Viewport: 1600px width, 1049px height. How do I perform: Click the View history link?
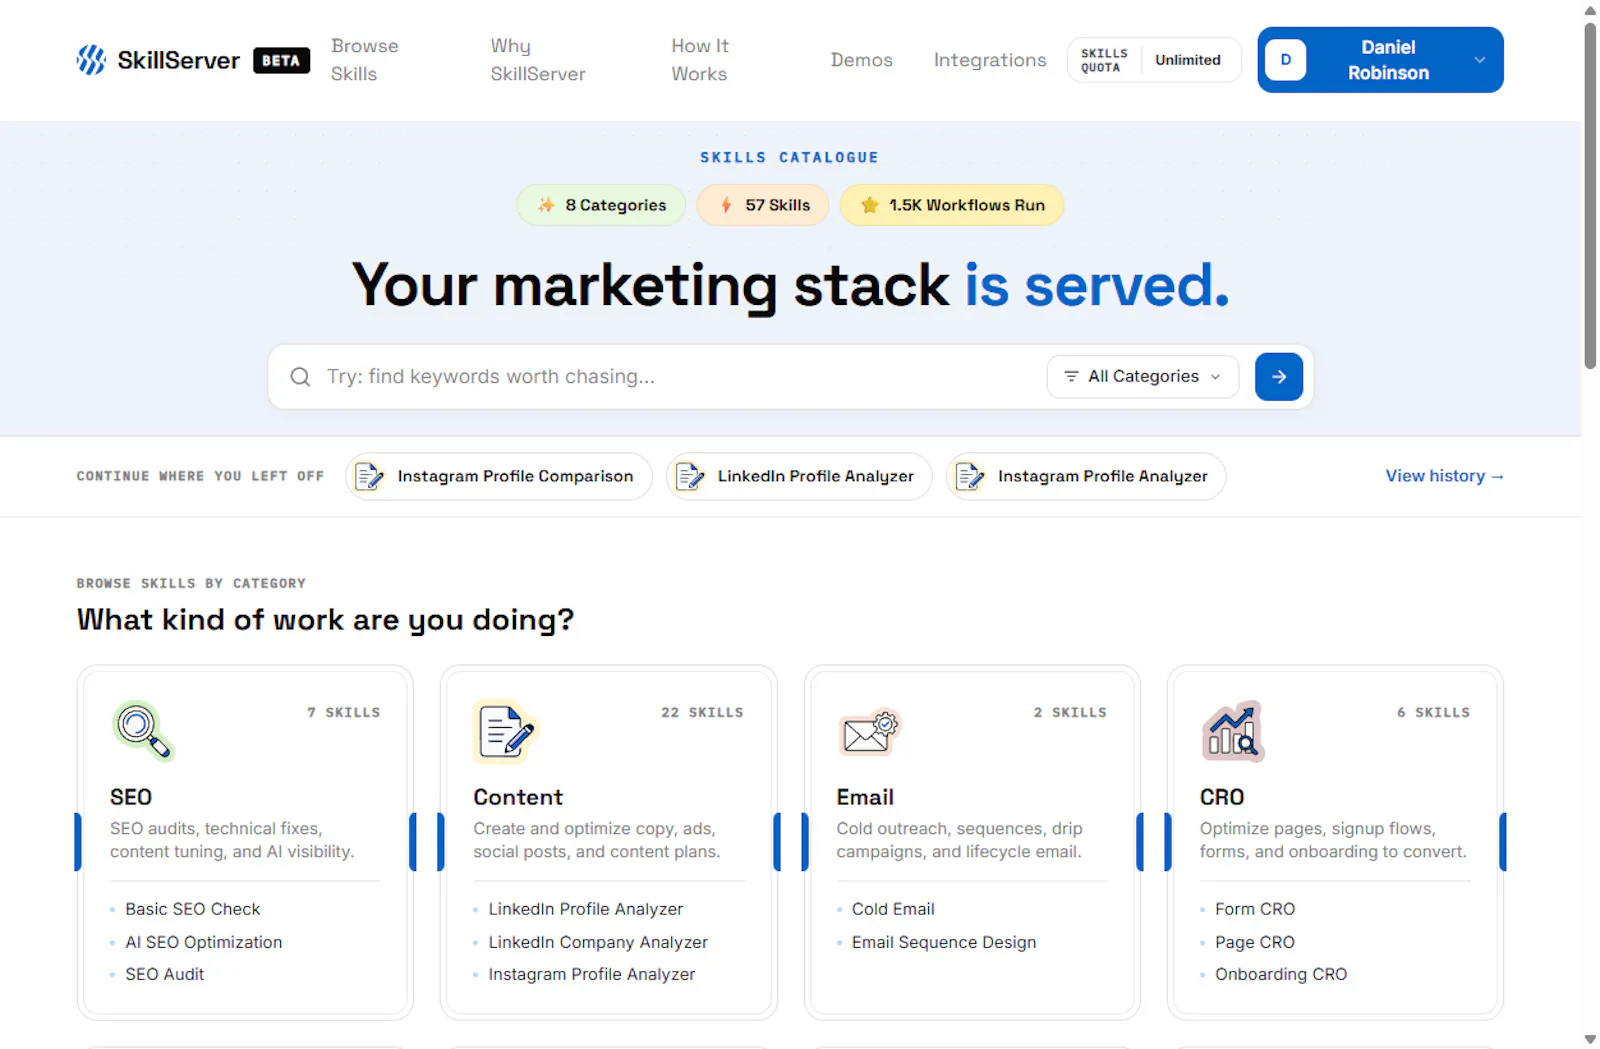coord(1444,477)
